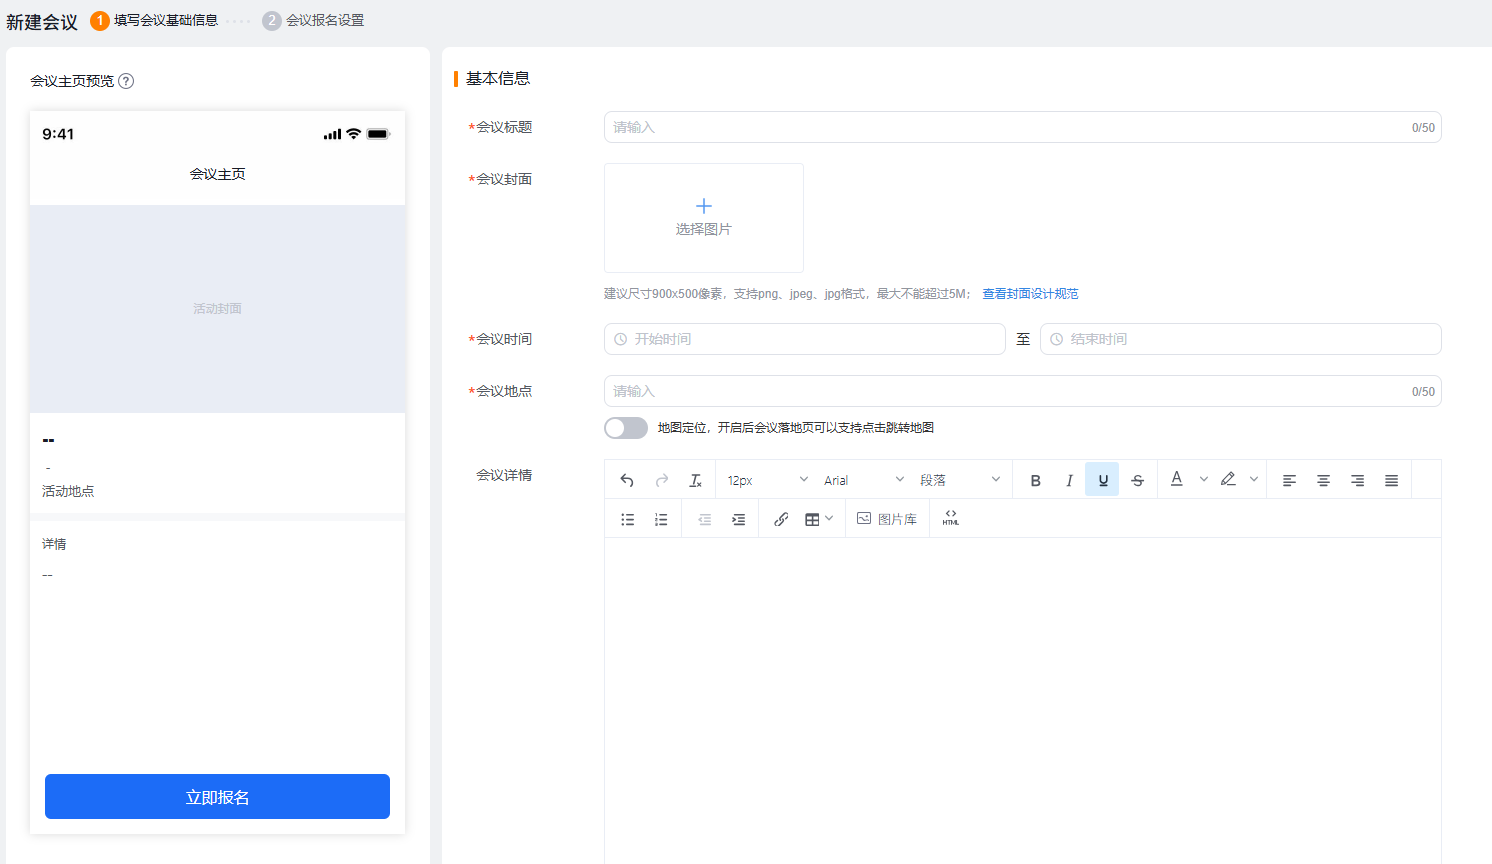The height and width of the screenshot is (864, 1492).
Task: Increase indent of the paragraph
Action: (x=738, y=519)
